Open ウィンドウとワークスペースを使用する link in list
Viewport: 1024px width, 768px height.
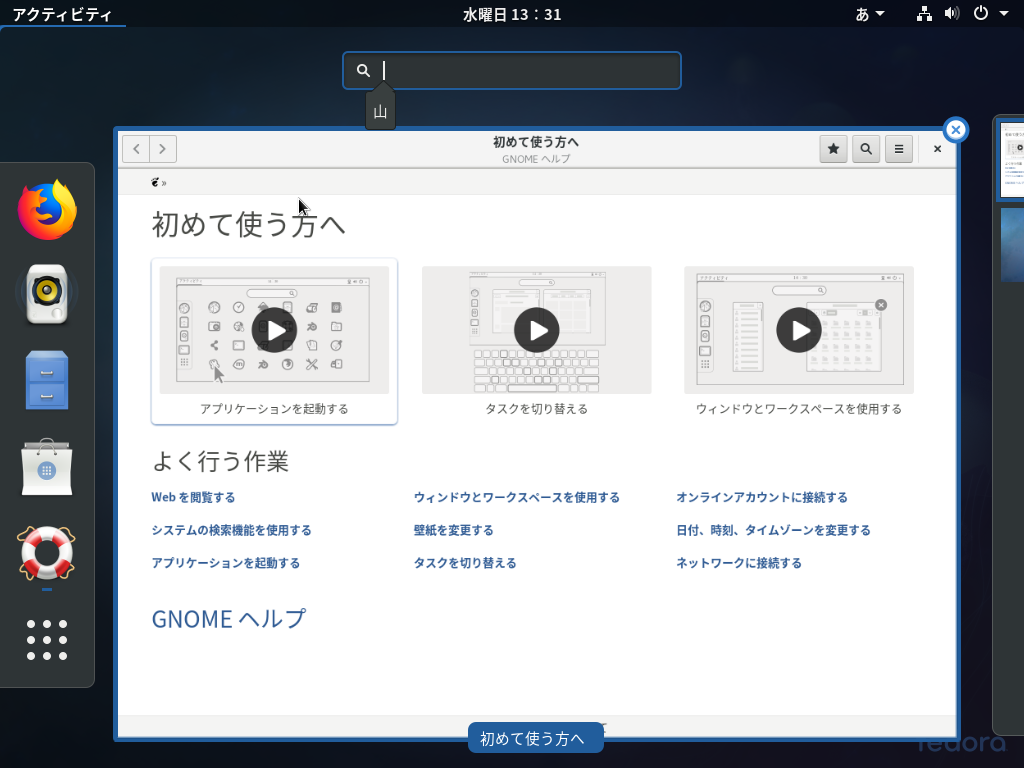tap(517, 498)
